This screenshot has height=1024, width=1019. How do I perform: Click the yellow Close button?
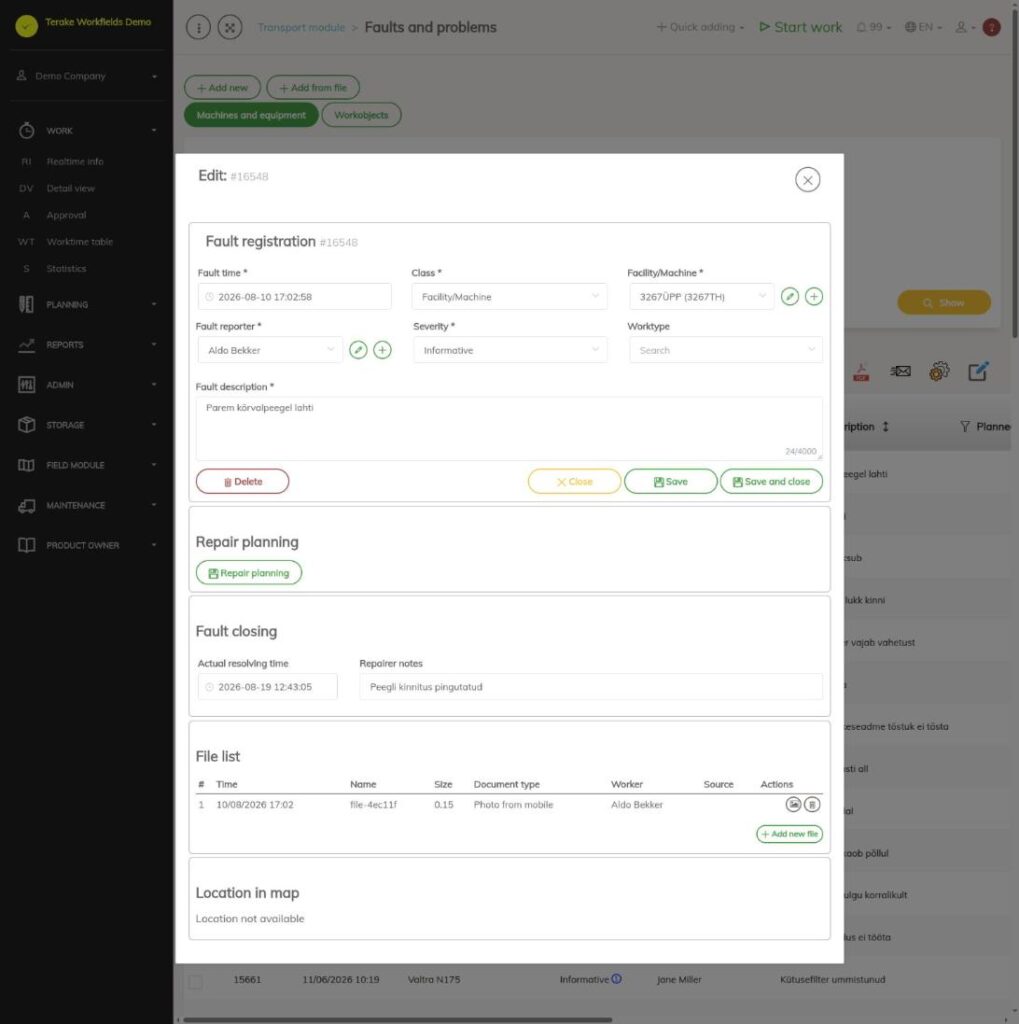click(x=574, y=481)
